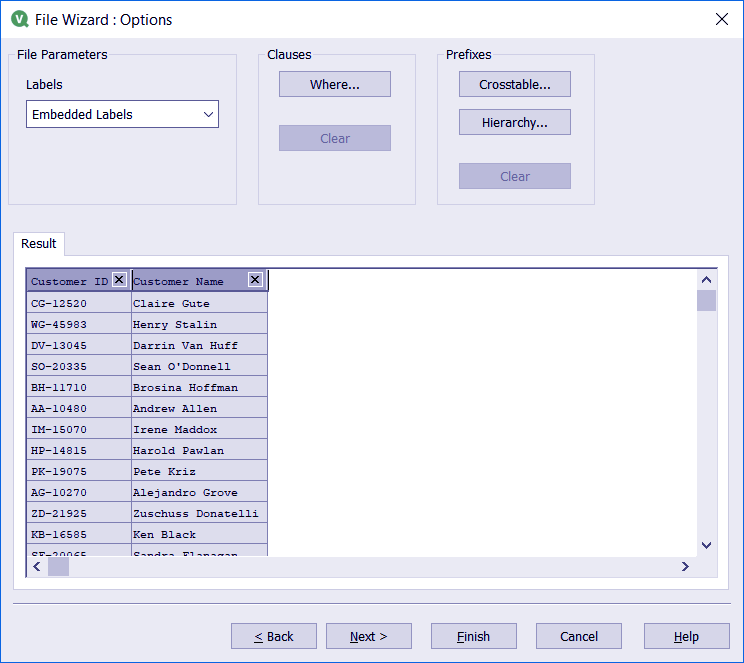Proceed with the Next button
Viewport: 744px width, 663px height.
click(x=369, y=636)
